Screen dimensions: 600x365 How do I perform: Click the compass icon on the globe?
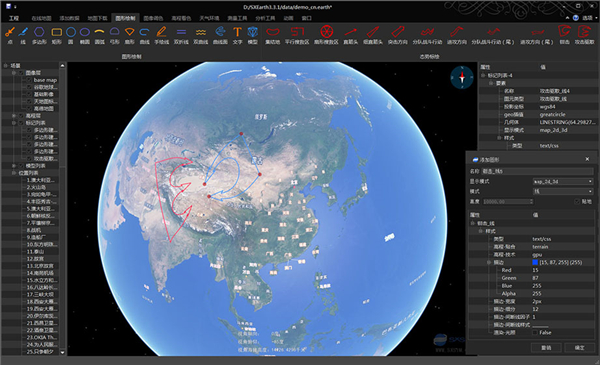coord(462,77)
